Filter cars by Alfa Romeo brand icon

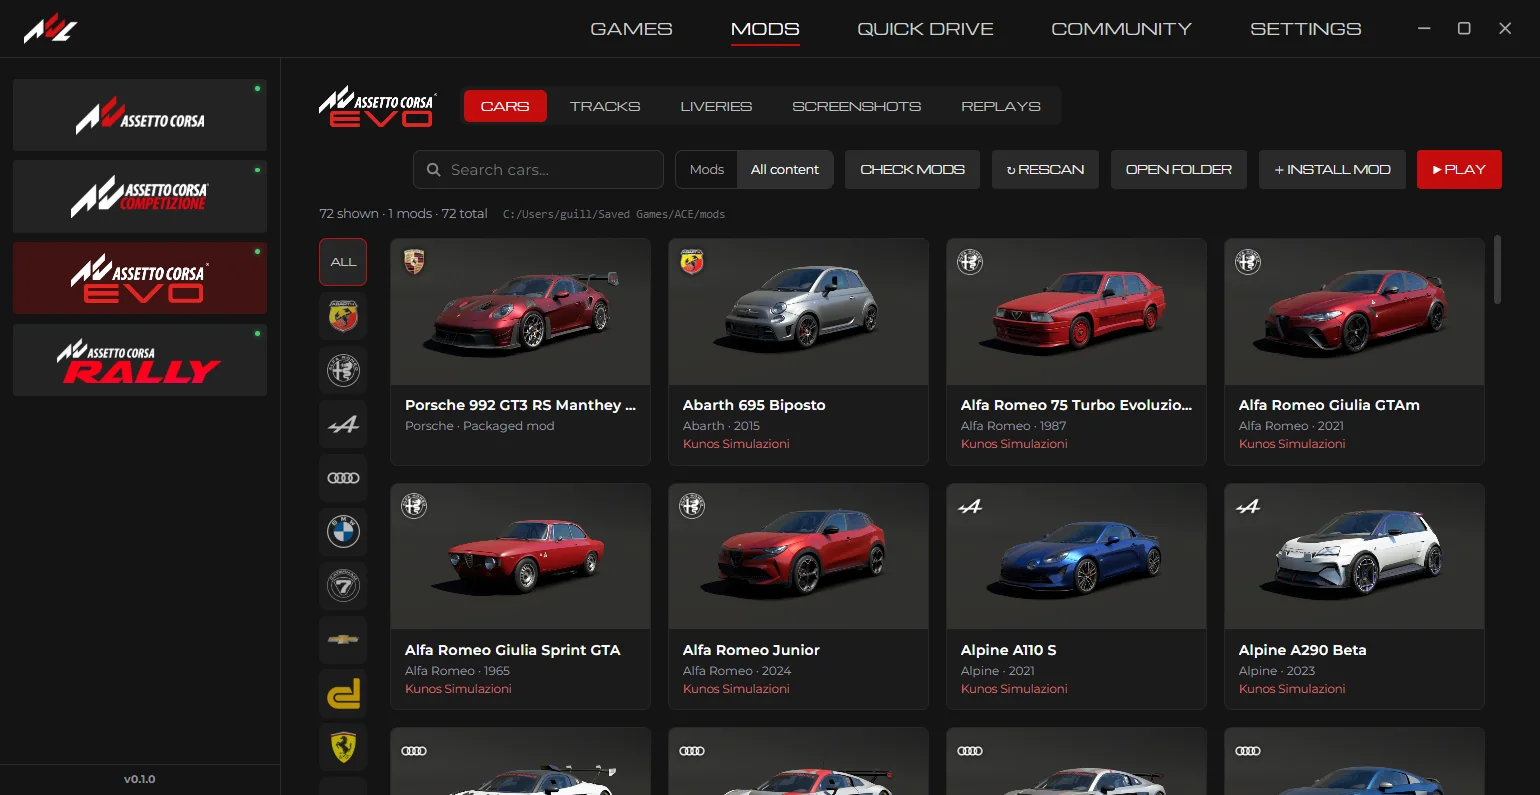pos(343,370)
